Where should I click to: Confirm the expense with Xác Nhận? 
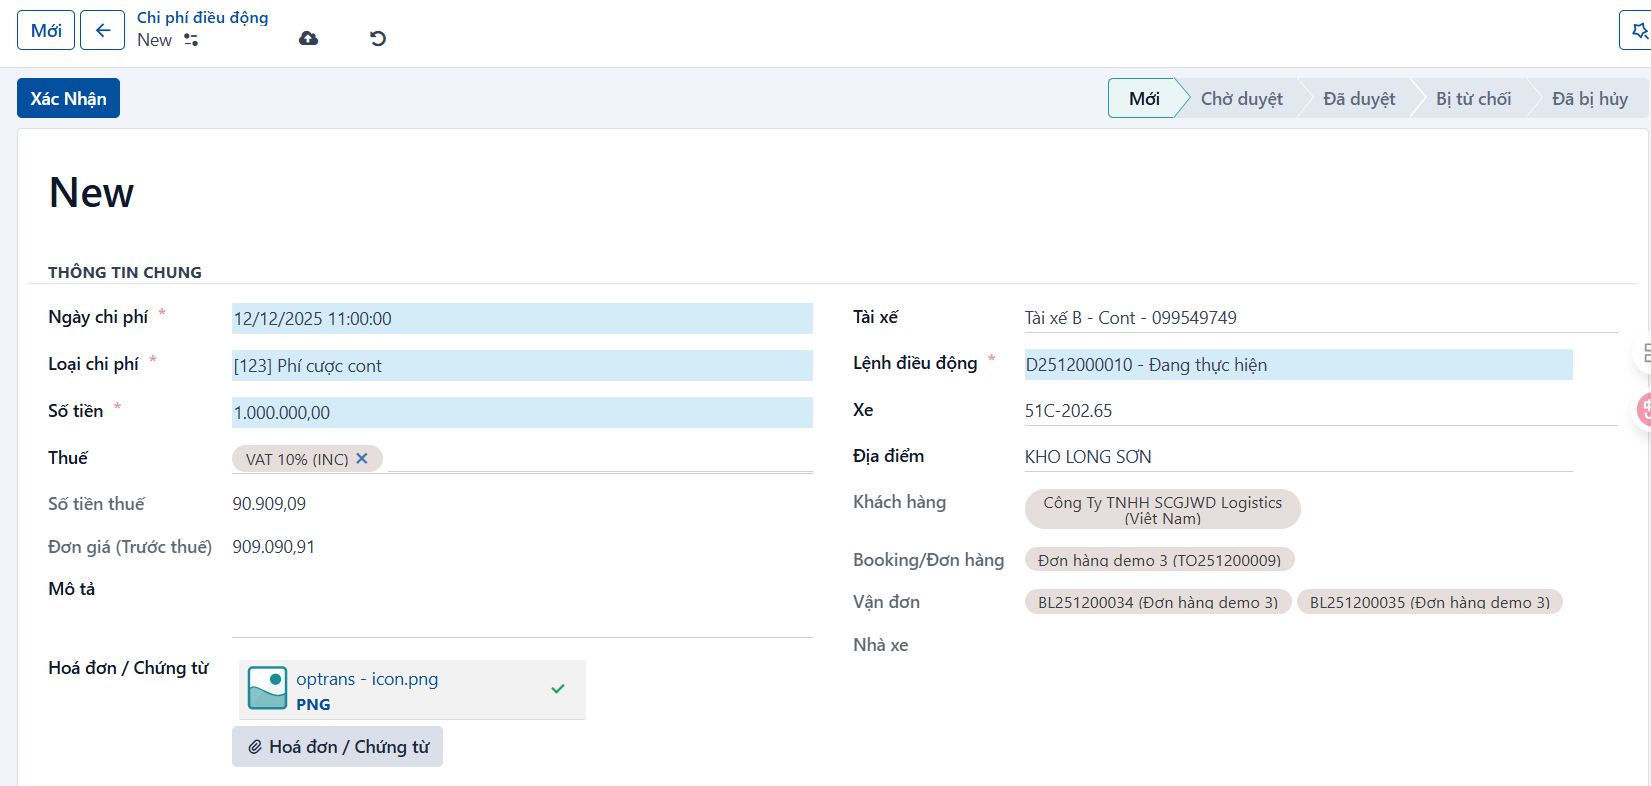[x=68, y=98]
